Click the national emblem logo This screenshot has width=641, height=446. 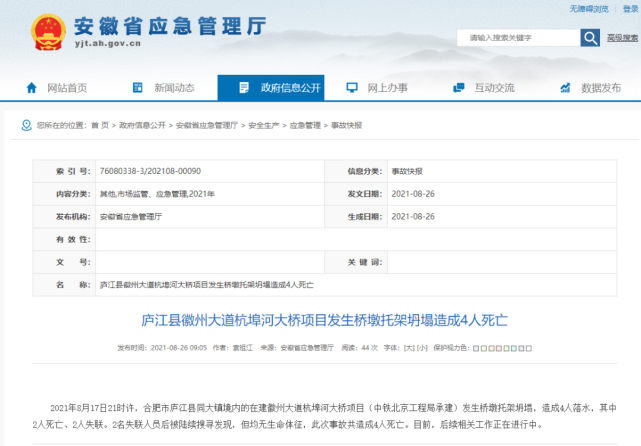49,32
